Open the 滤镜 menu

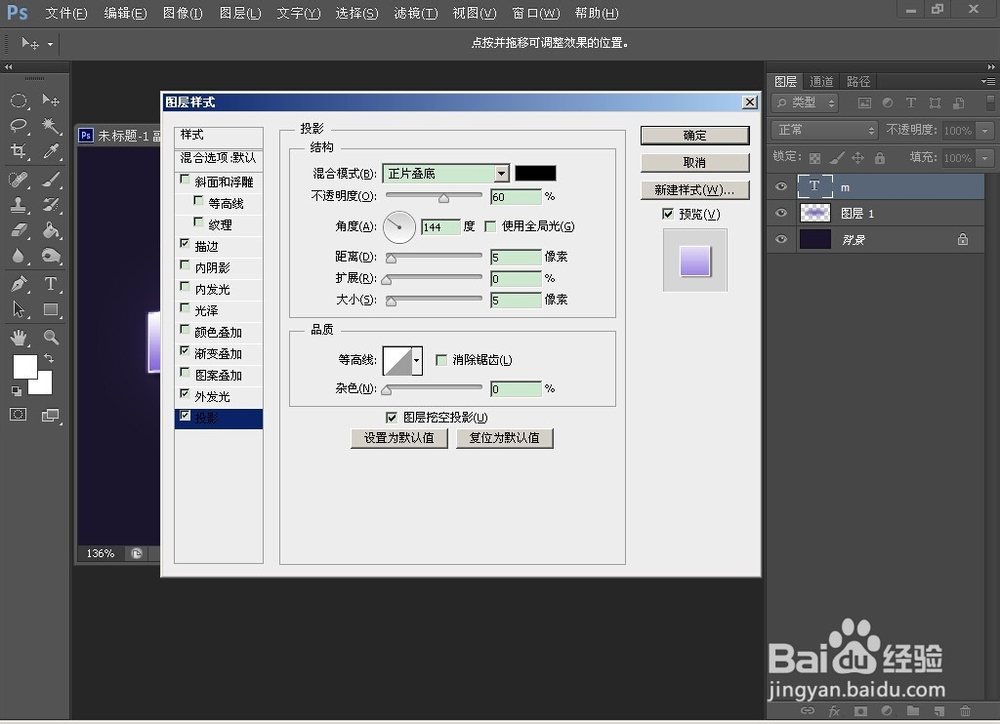point(416,13)
